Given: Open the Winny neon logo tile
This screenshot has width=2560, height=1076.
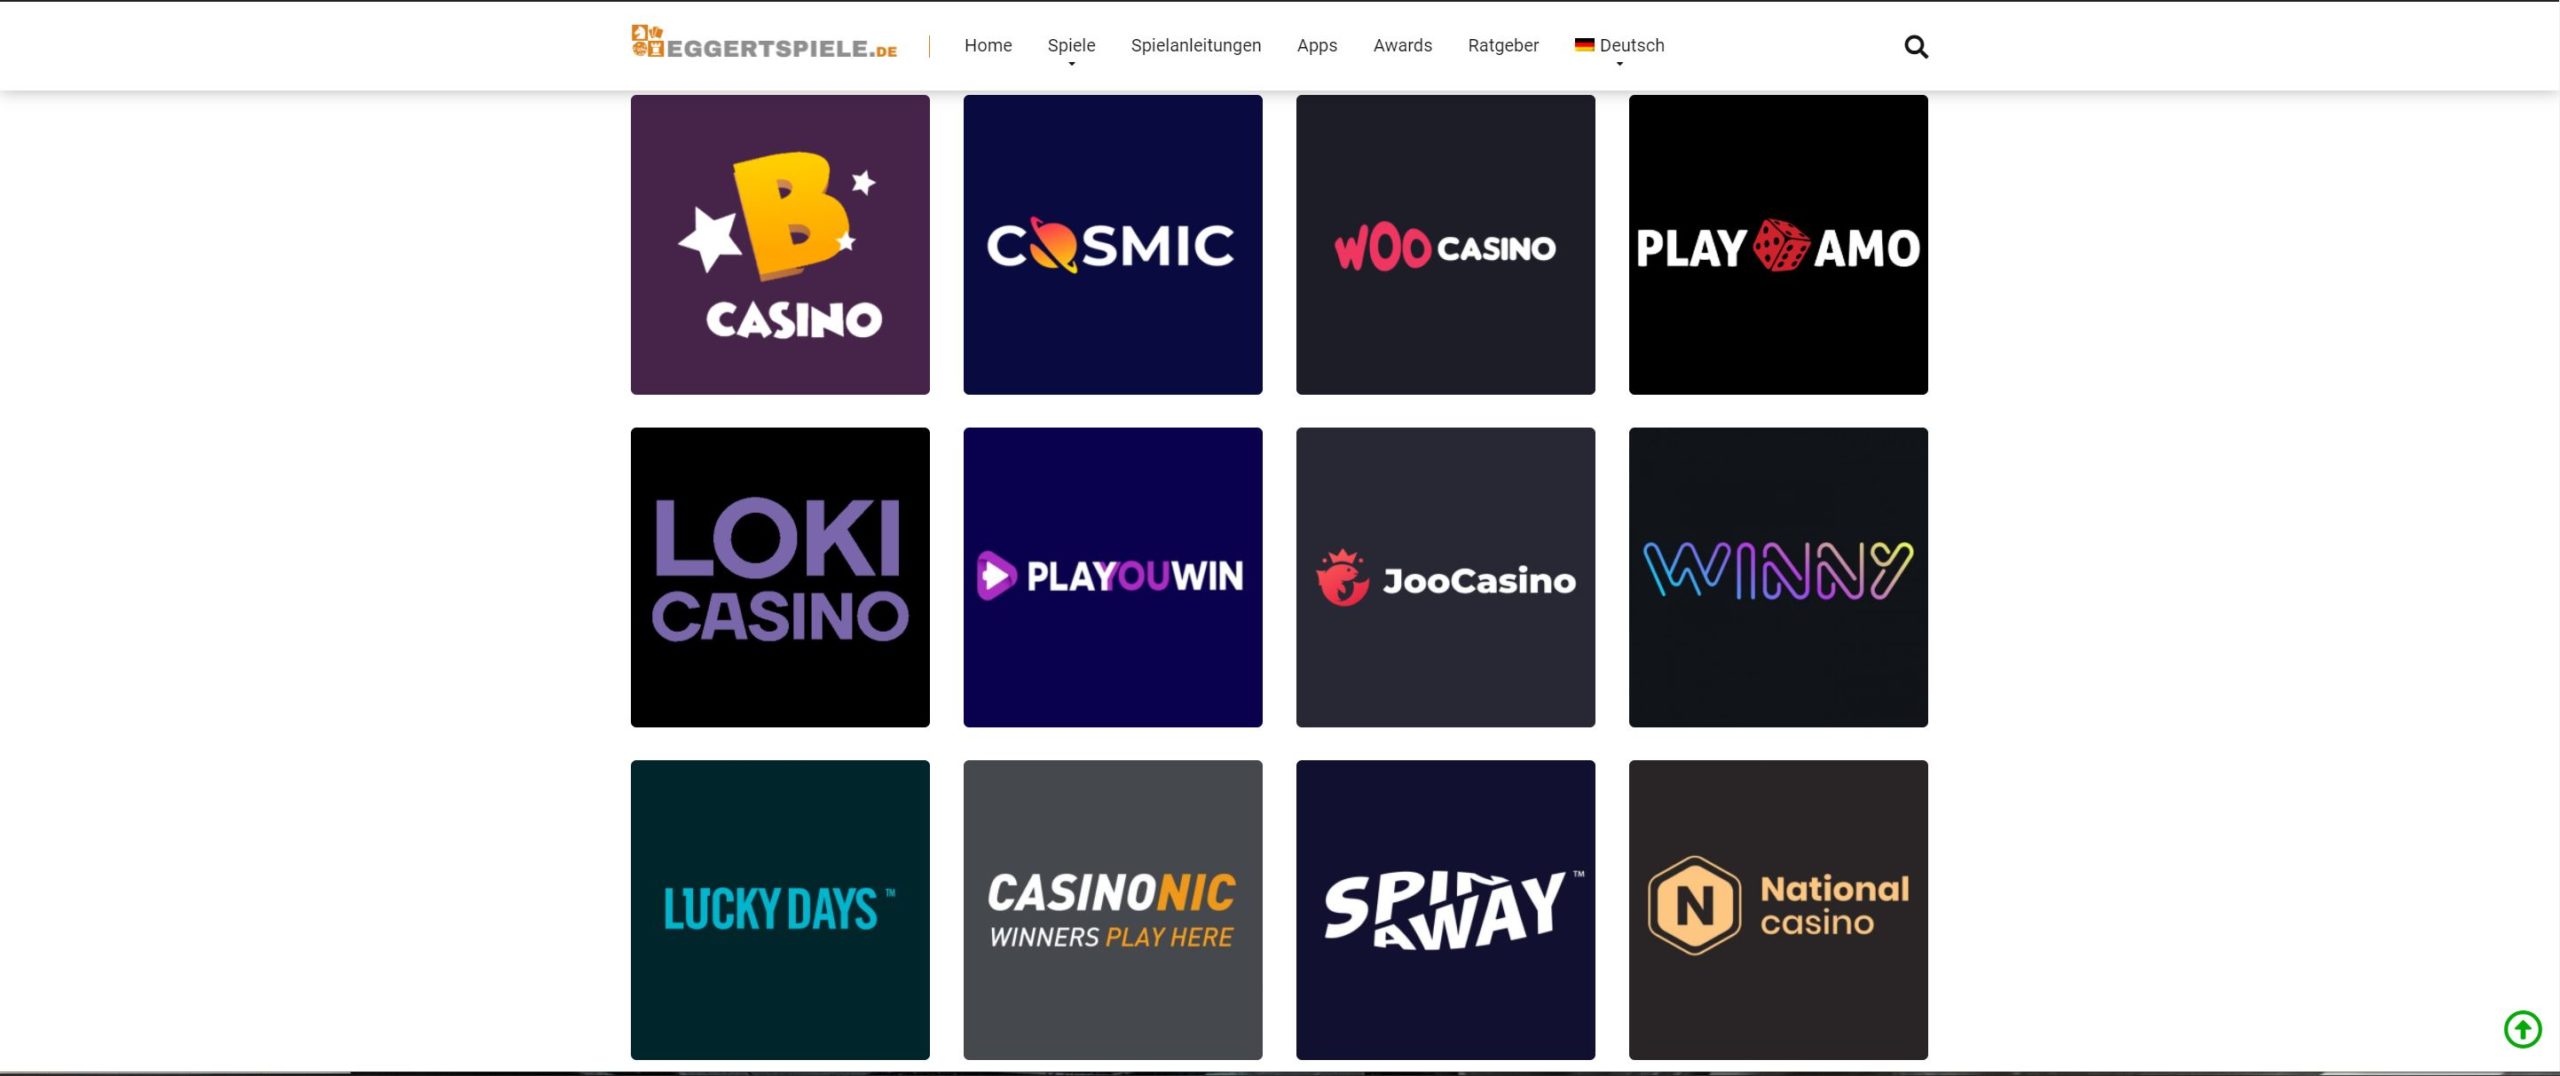Looking at the screenshot, I should click(x=1778, y=577).
